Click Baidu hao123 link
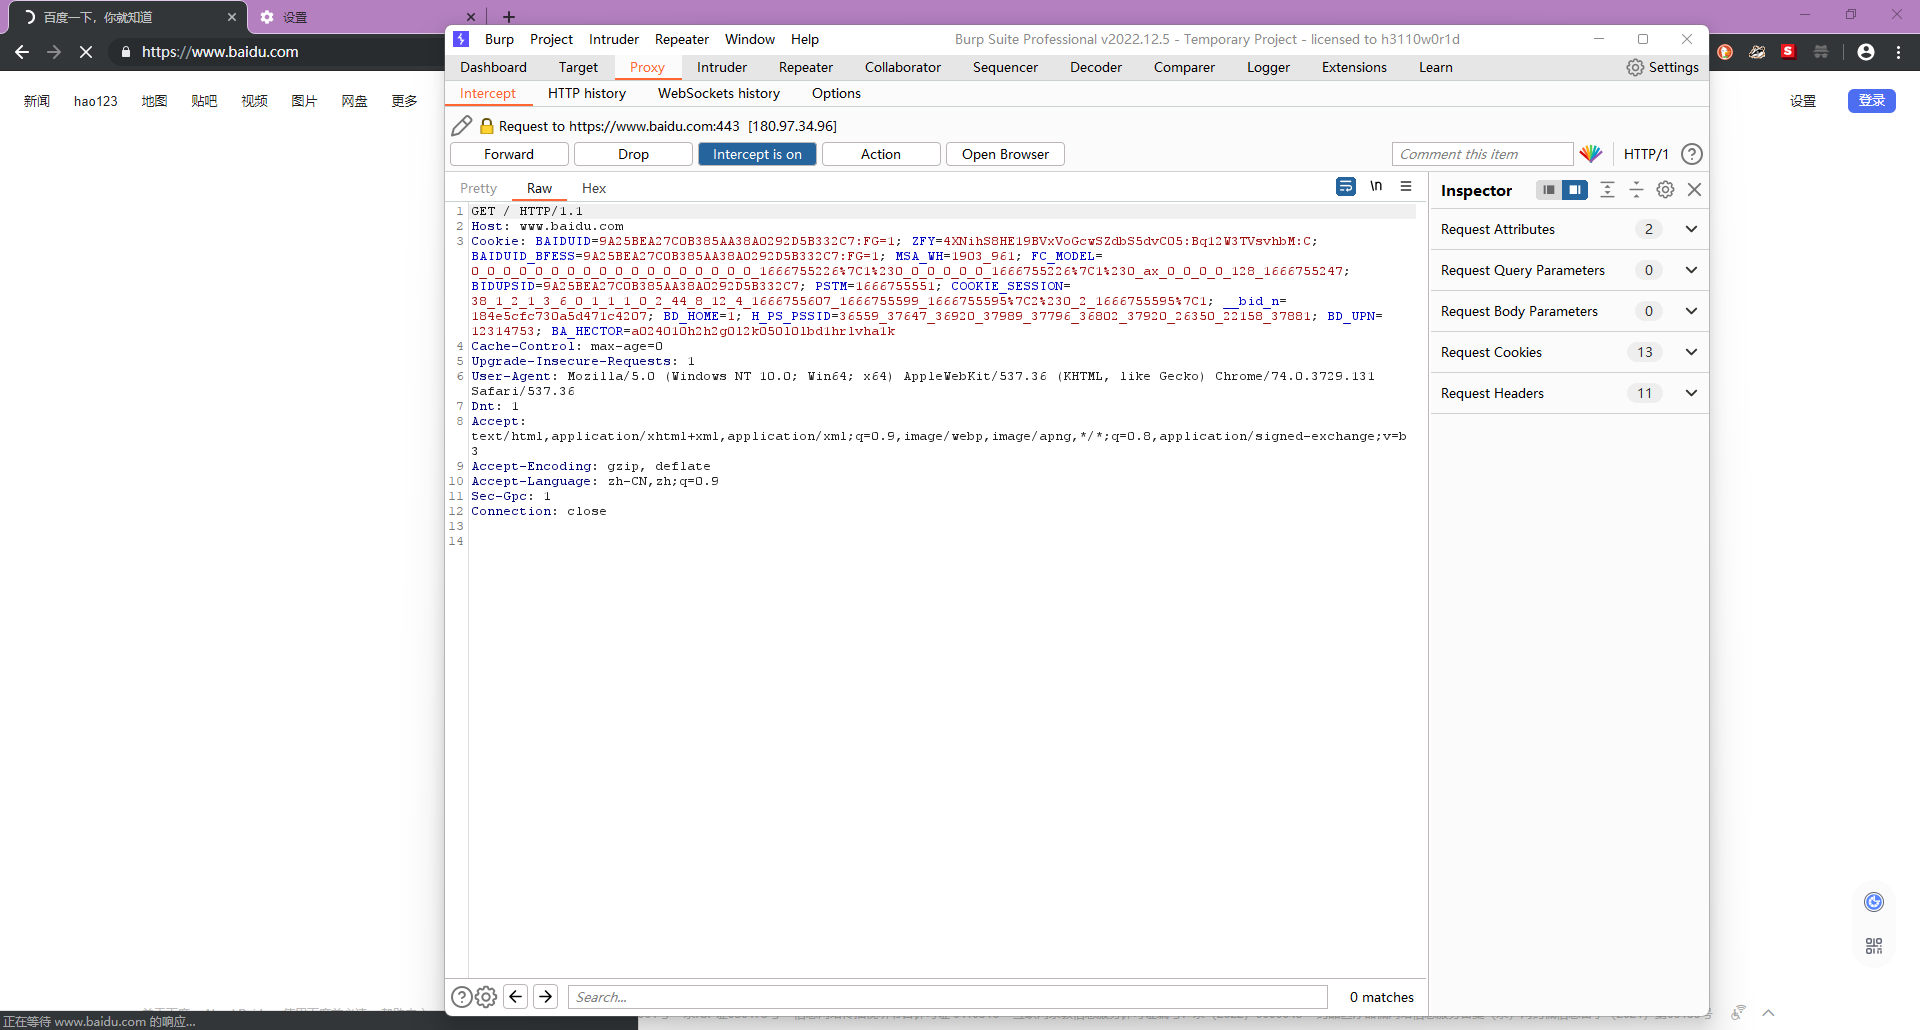Image resolution: width=1920 pixels, height=1030 pixels. [96, 101]
